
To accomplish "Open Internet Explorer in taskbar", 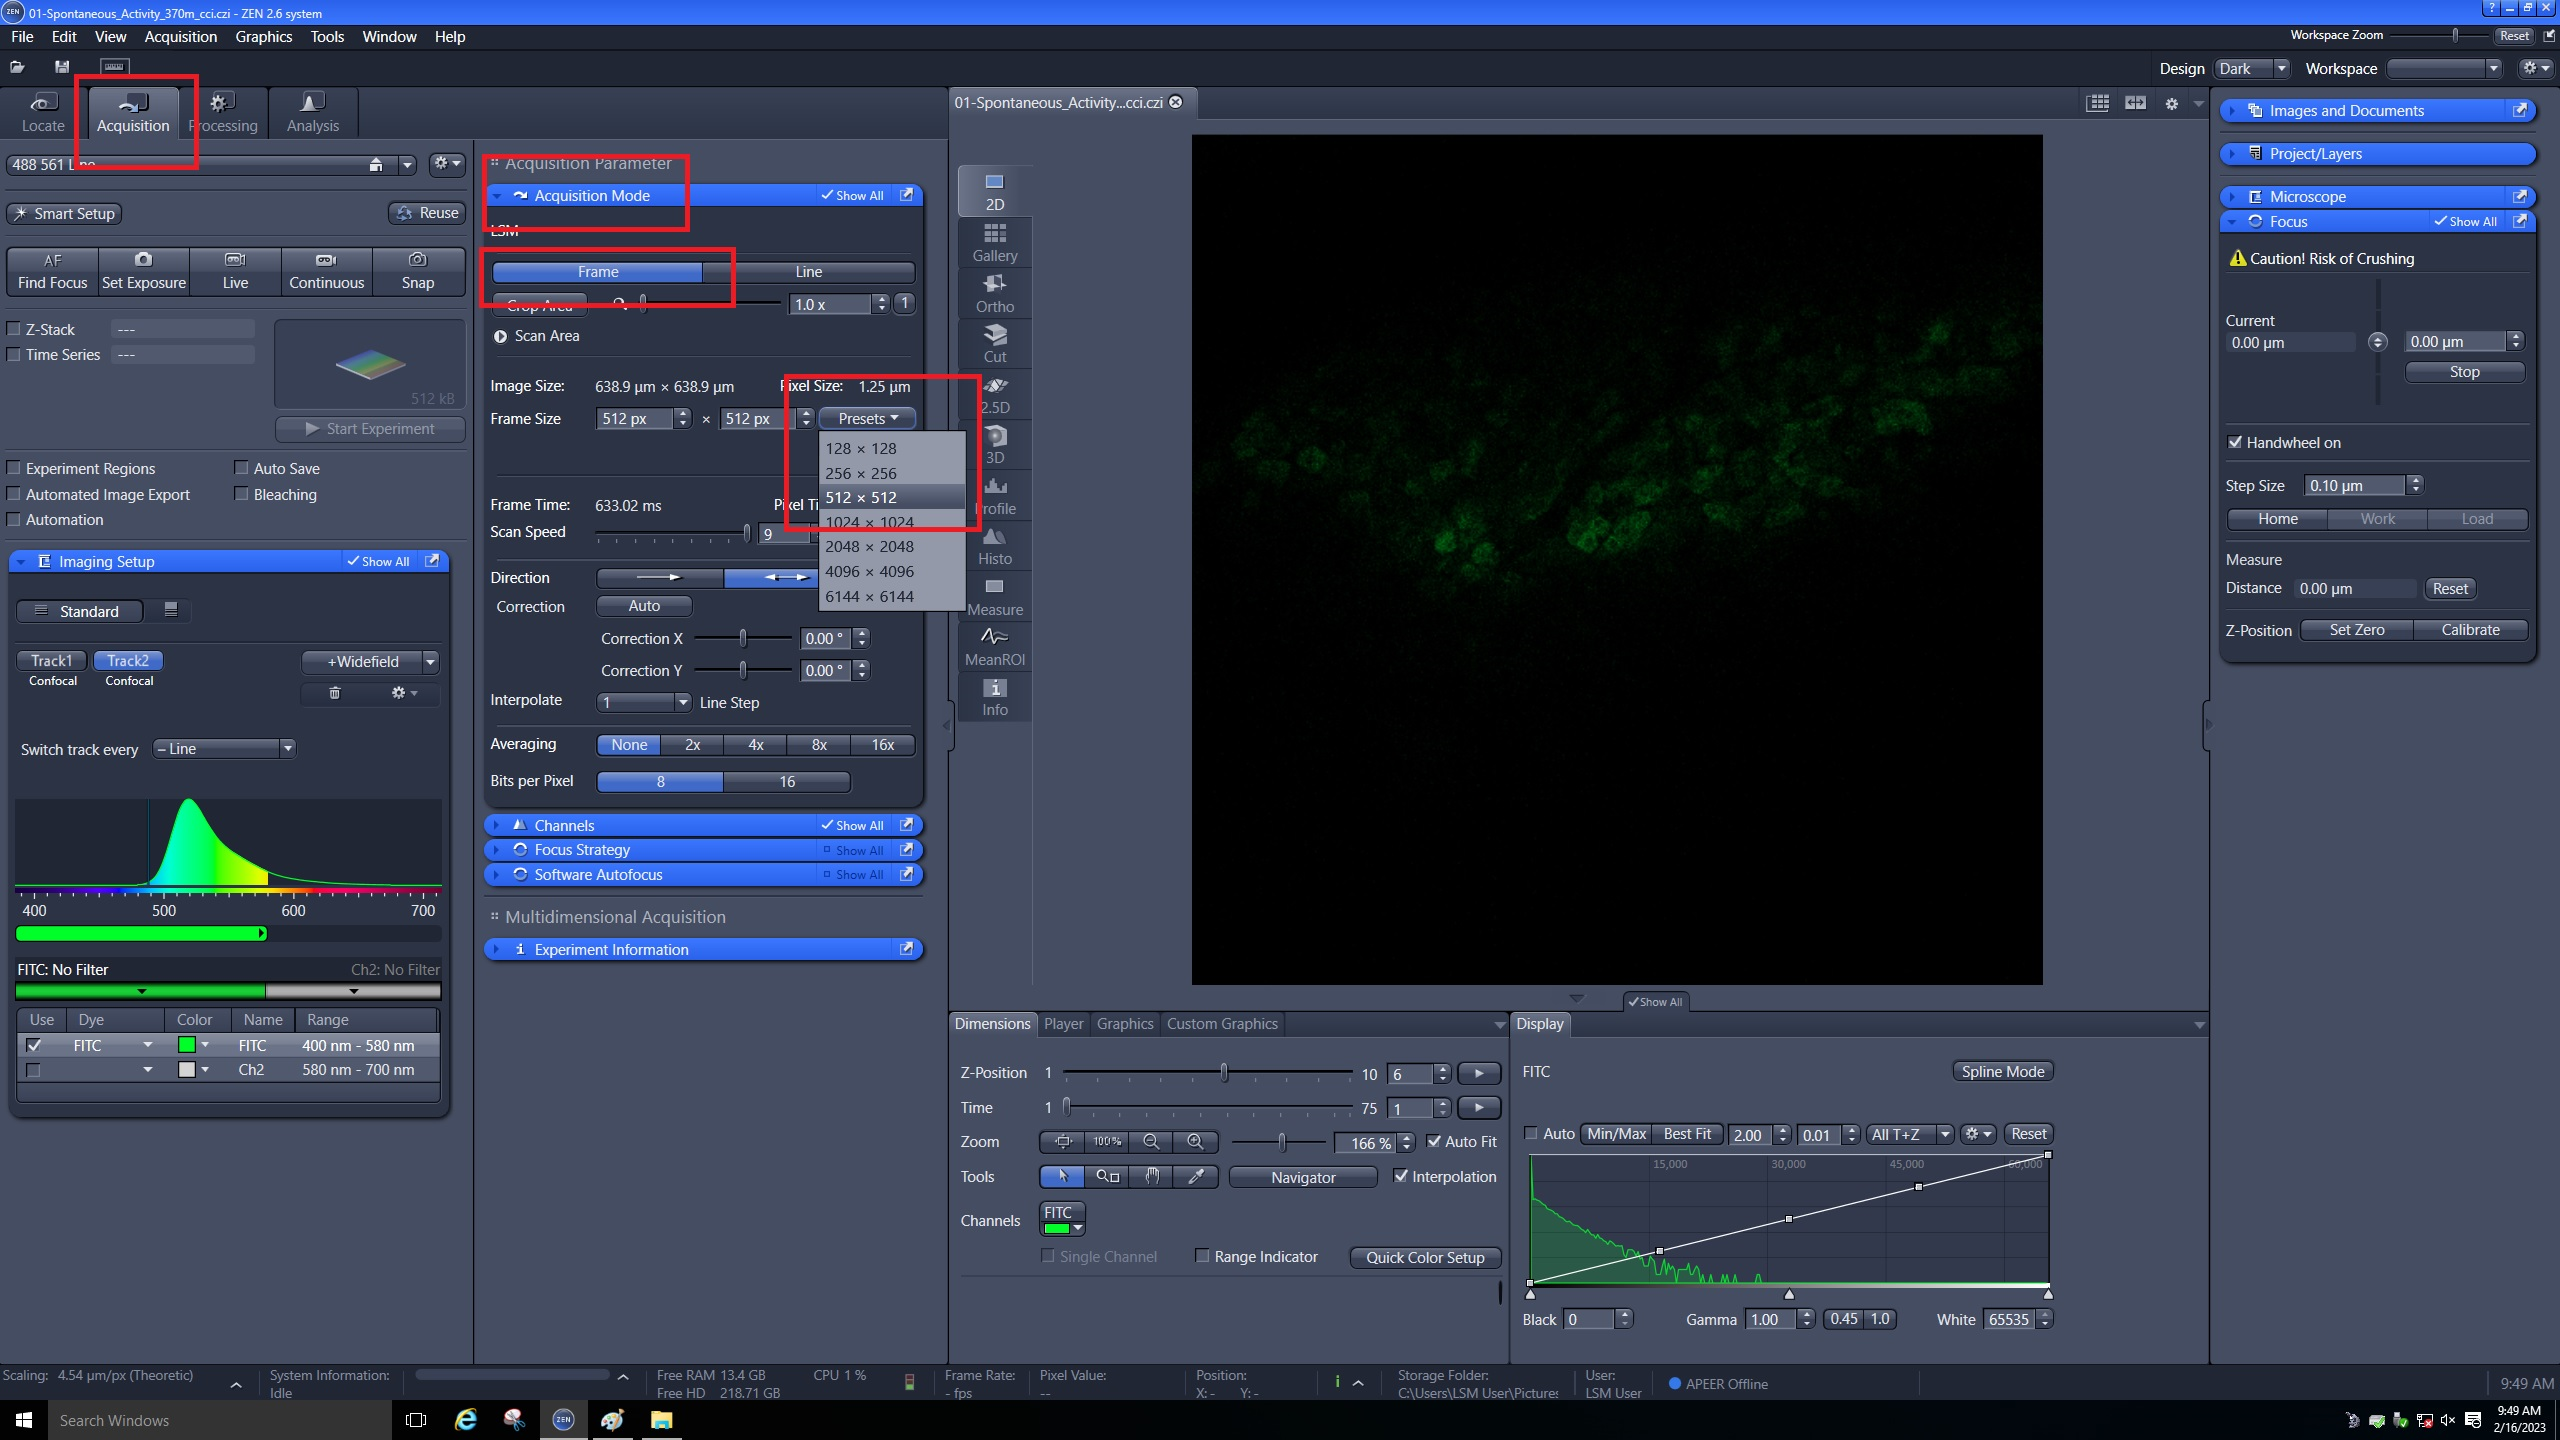I will point(466,1420).
